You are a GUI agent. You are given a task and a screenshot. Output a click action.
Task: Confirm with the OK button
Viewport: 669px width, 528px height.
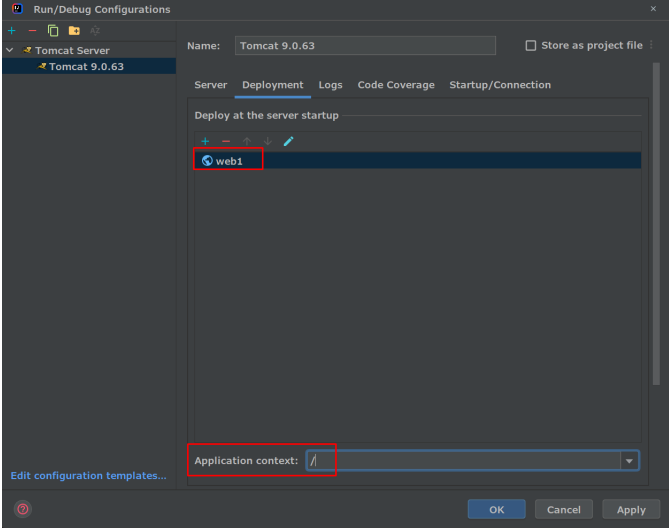(497, 509)
